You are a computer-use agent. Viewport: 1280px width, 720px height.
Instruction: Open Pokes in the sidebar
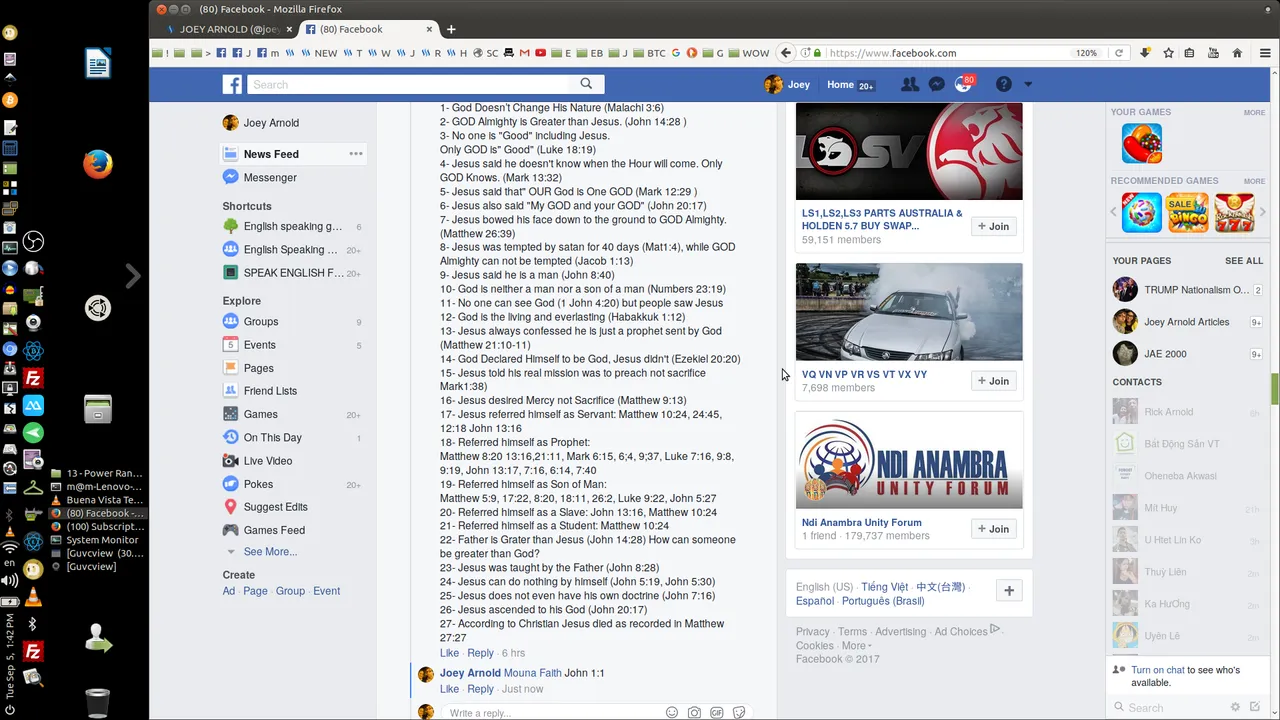(x=258, y=484)
